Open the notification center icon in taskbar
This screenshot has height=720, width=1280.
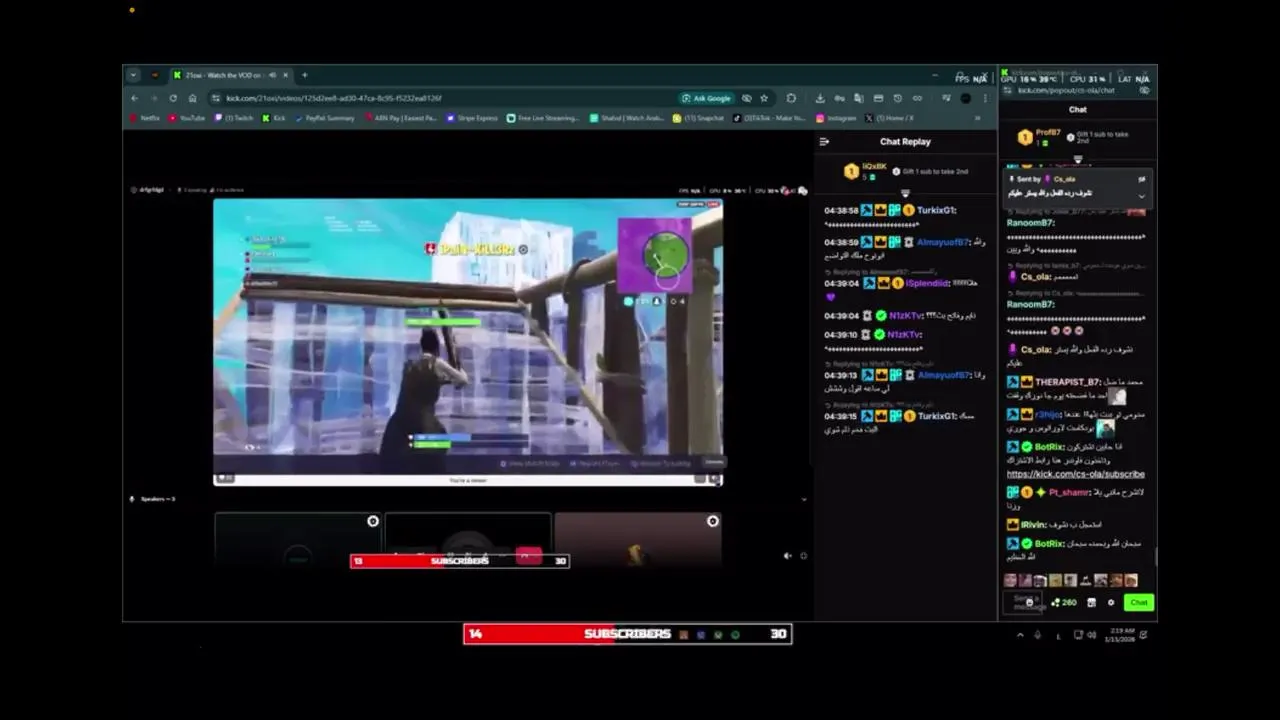point(1143,635)
